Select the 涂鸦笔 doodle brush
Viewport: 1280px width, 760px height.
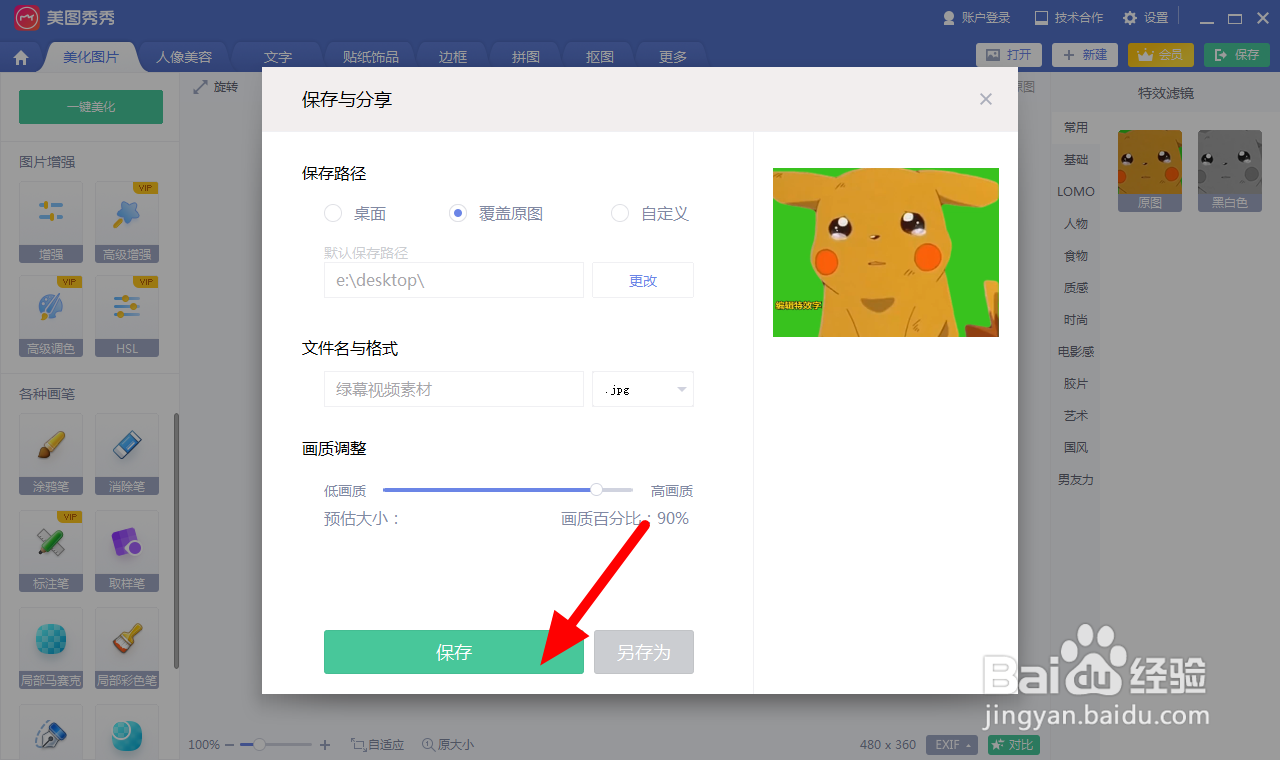tap(51, 455)
